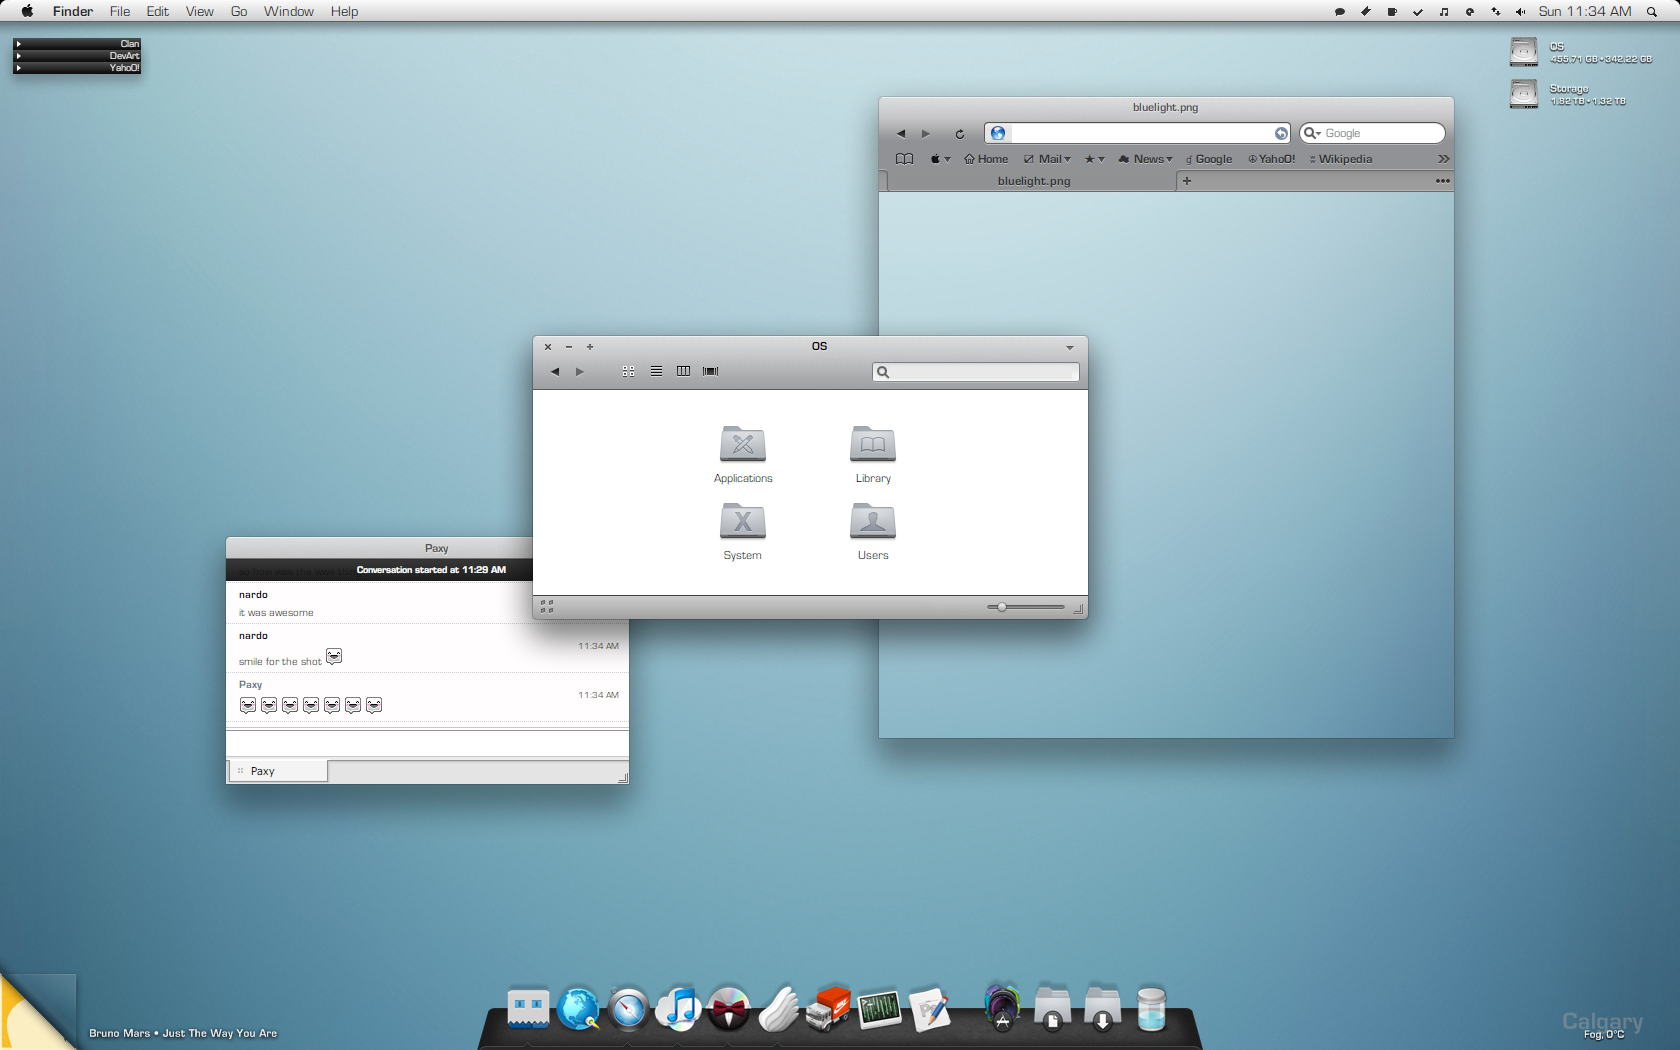Click the chat message input area
1680x1050 pixels.
tap(427, 743)
